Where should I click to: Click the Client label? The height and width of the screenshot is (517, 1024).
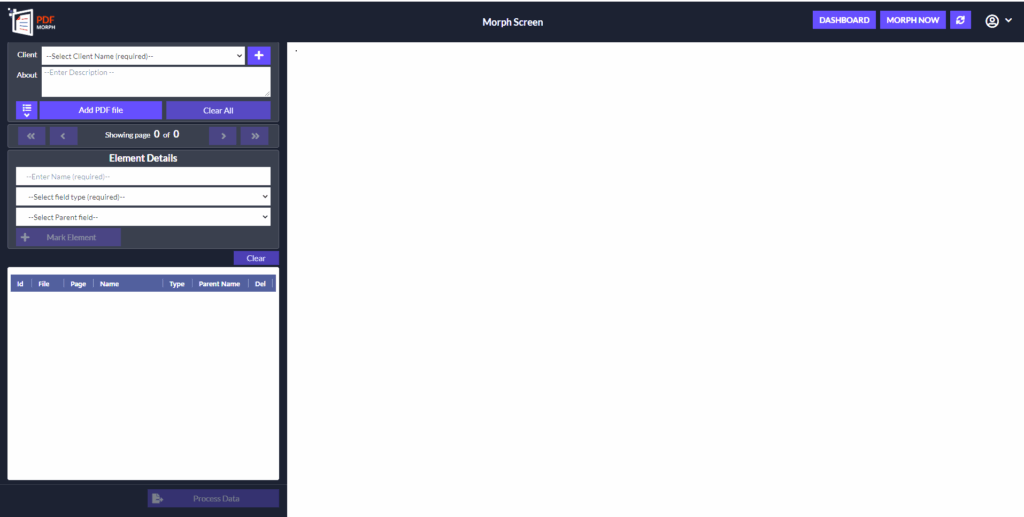pyautogui.click(x=27, y=55)
